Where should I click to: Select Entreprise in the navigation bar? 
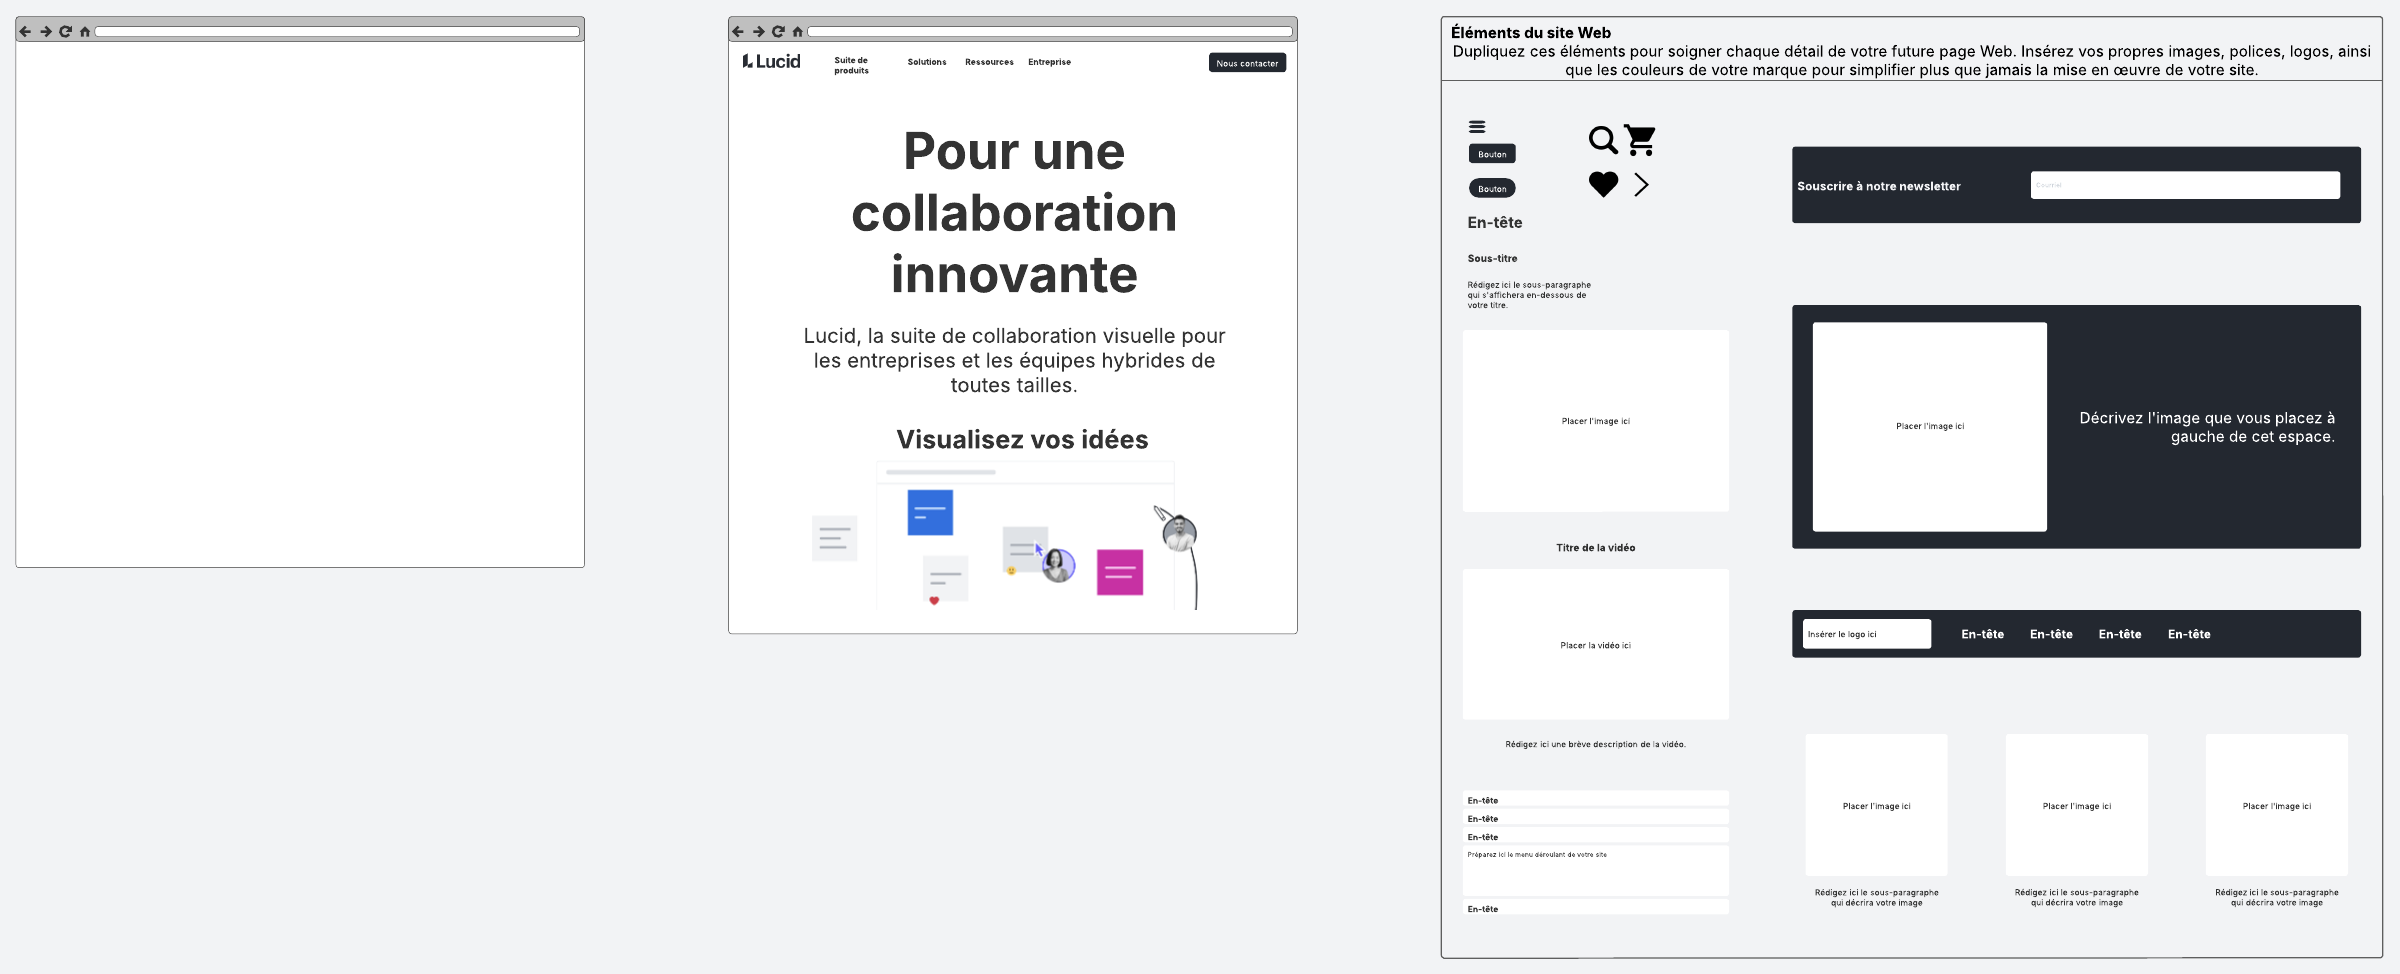1049,62
